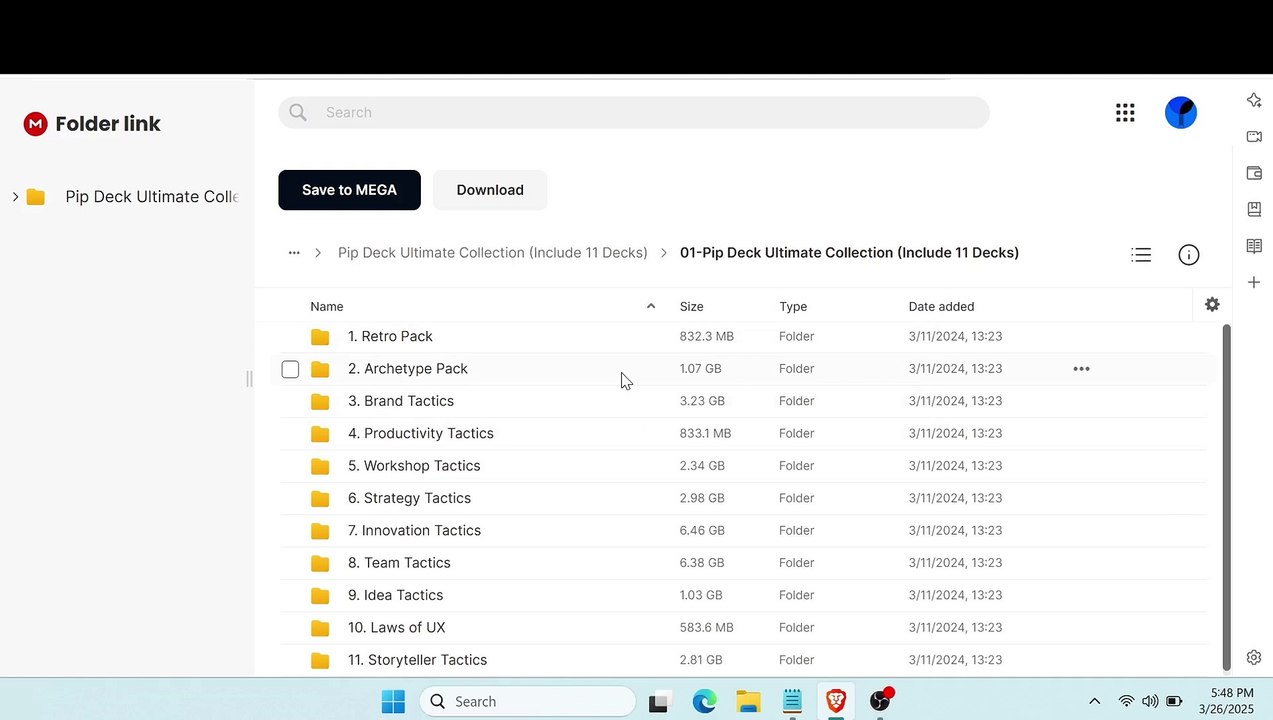Click the breadcrumb ellipsis menu
This screenshot has width=1273, height=720.
pyautogui.click(x=294, y=253)
